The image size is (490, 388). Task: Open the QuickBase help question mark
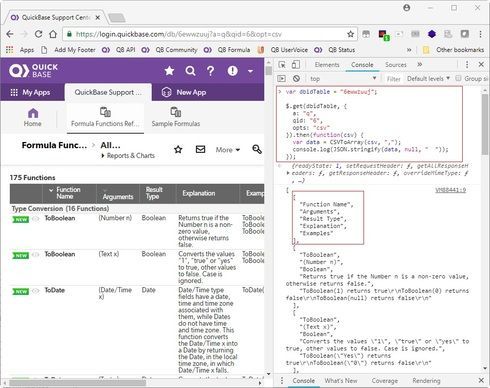(x=211, y=71)
